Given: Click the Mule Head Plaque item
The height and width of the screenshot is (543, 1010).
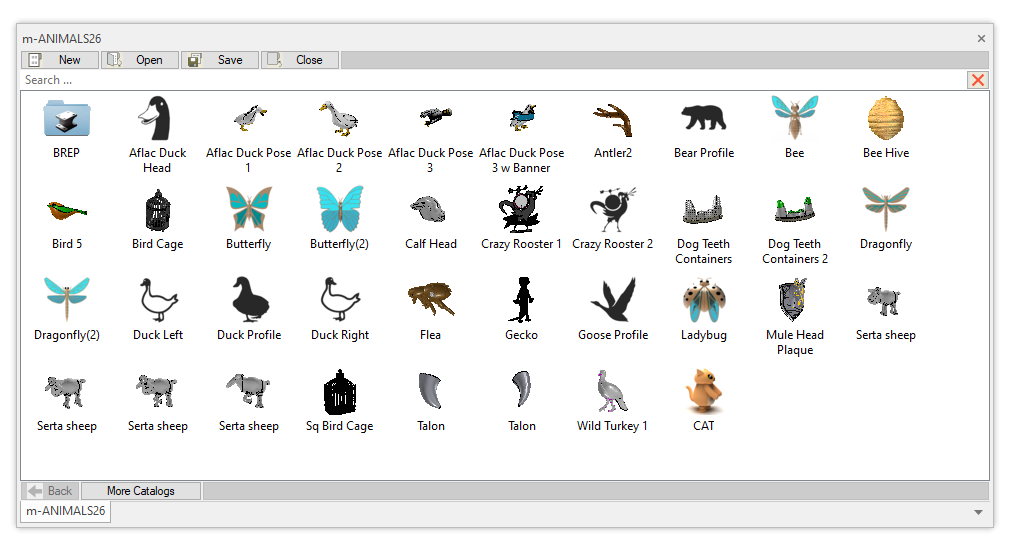Looking at the screenshot, I should coord(794,301).
